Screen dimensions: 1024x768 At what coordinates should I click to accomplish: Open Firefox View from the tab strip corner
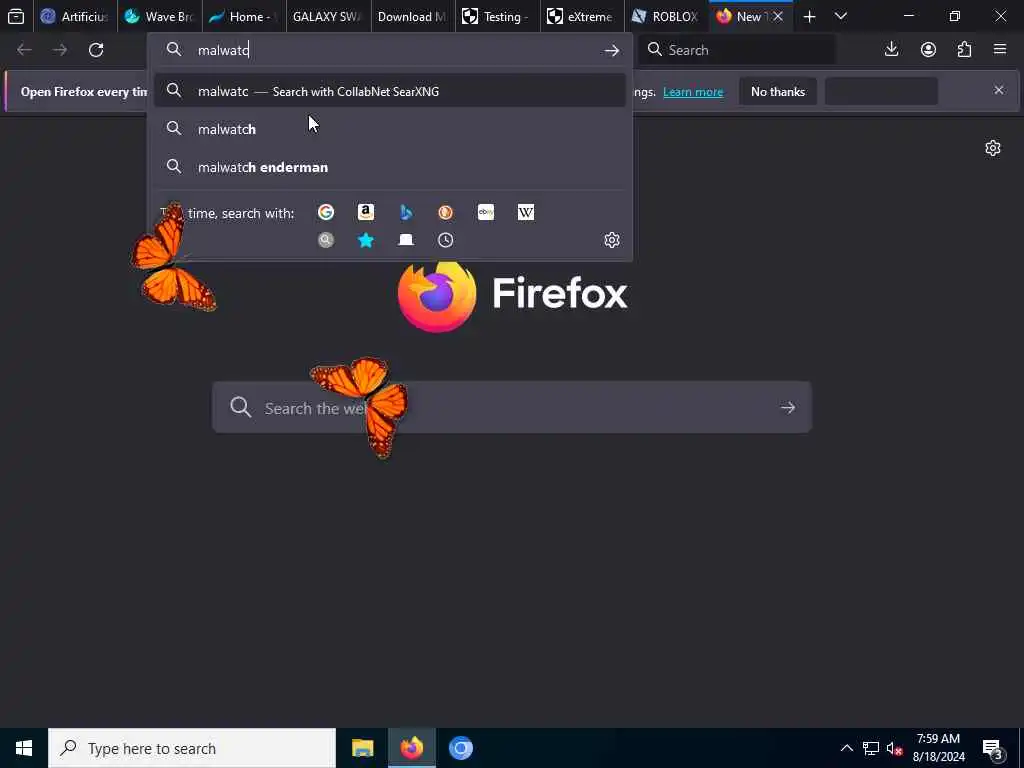[x=16, y=16]
